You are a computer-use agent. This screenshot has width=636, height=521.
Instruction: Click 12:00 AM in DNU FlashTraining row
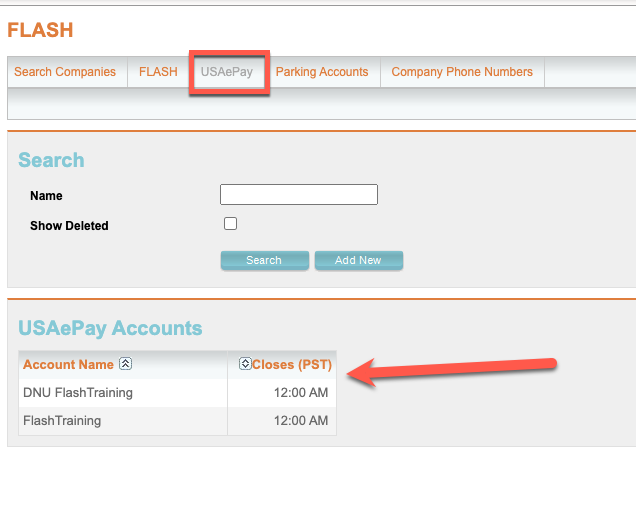point(301,392)
